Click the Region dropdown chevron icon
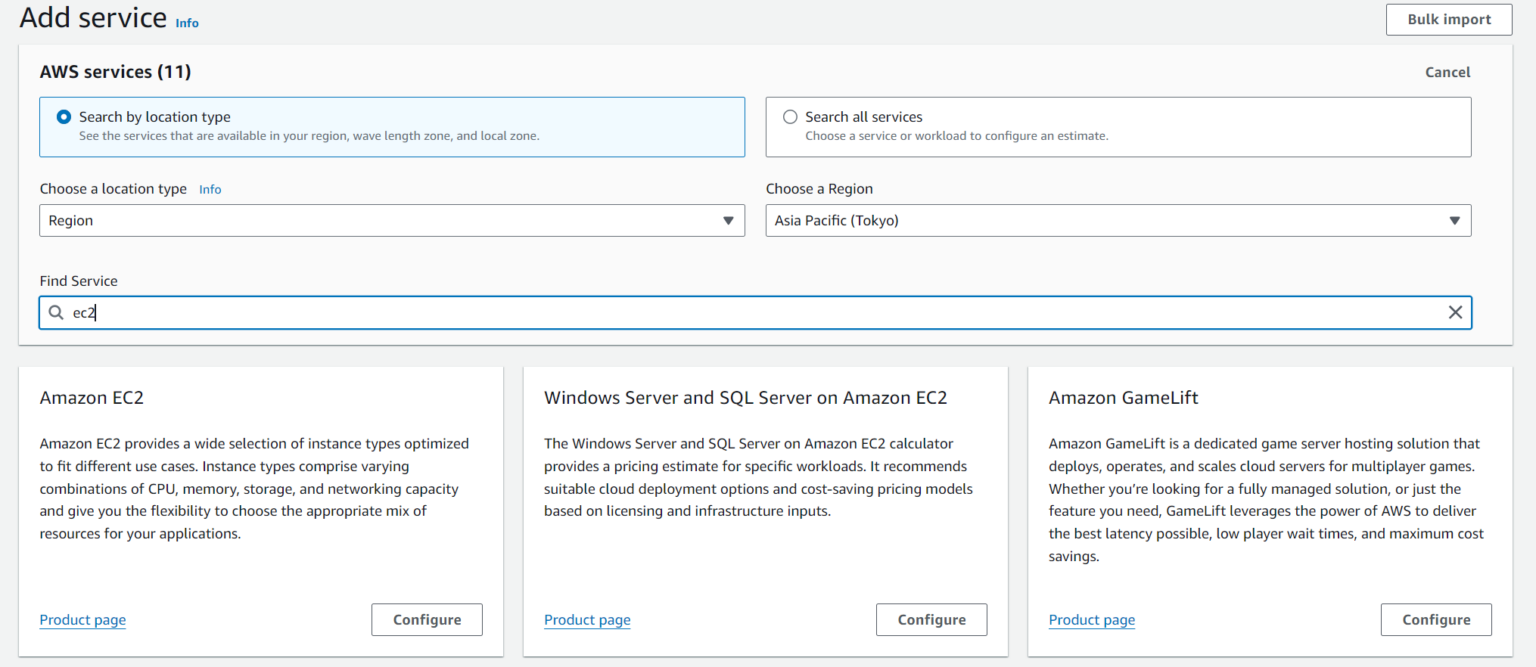The width and height of the screenshot is (1536, 667). tap(1455, 220)
